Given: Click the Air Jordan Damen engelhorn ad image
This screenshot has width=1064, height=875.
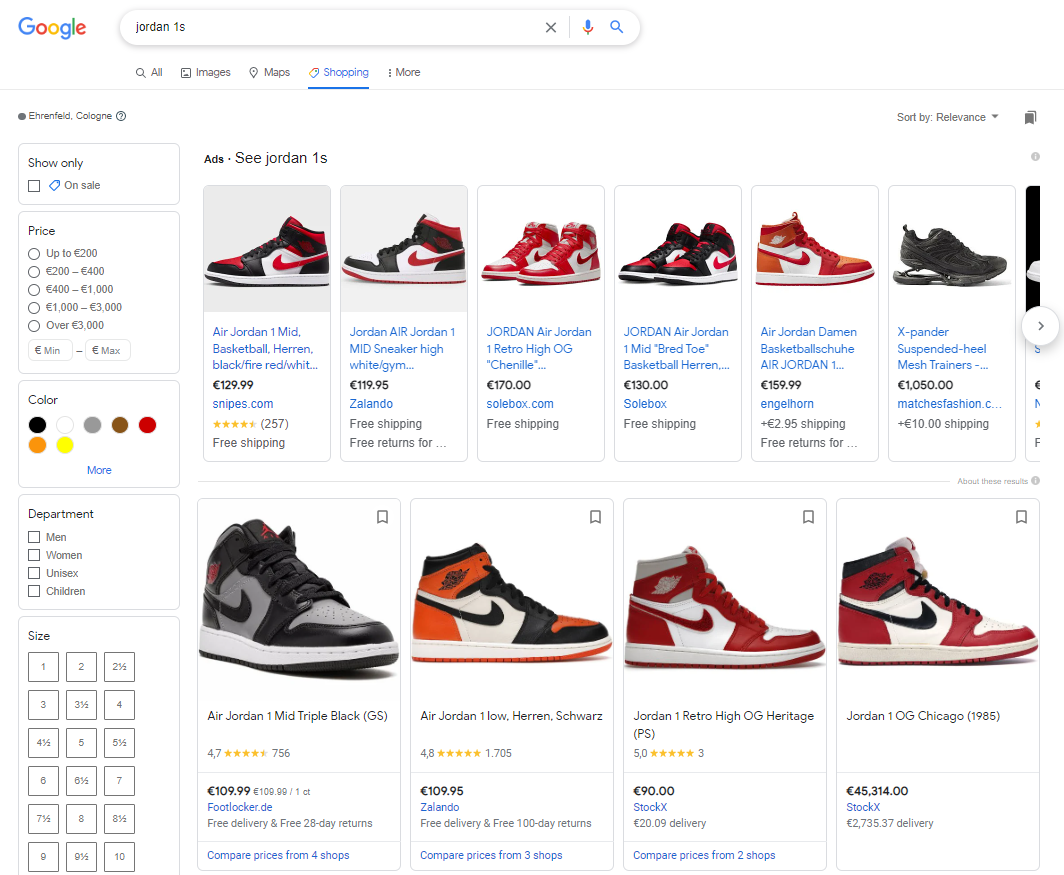Looking at the screenshot, I should (x=815, y=249).
